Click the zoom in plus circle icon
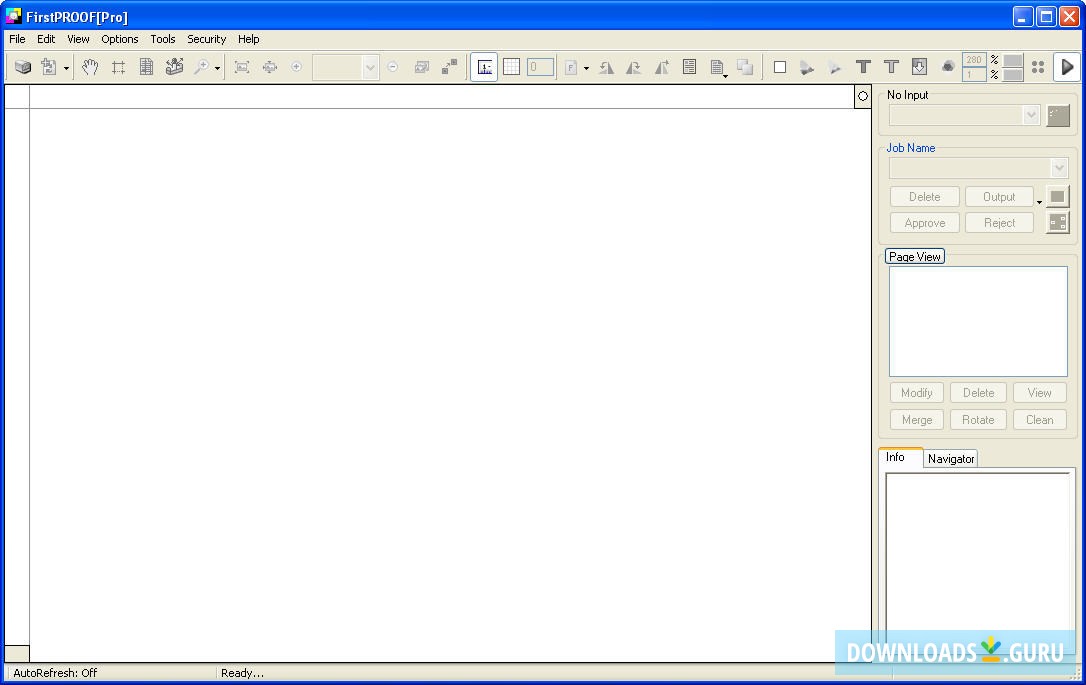This screenshot has height=685, width=1086. coord(296,67)
